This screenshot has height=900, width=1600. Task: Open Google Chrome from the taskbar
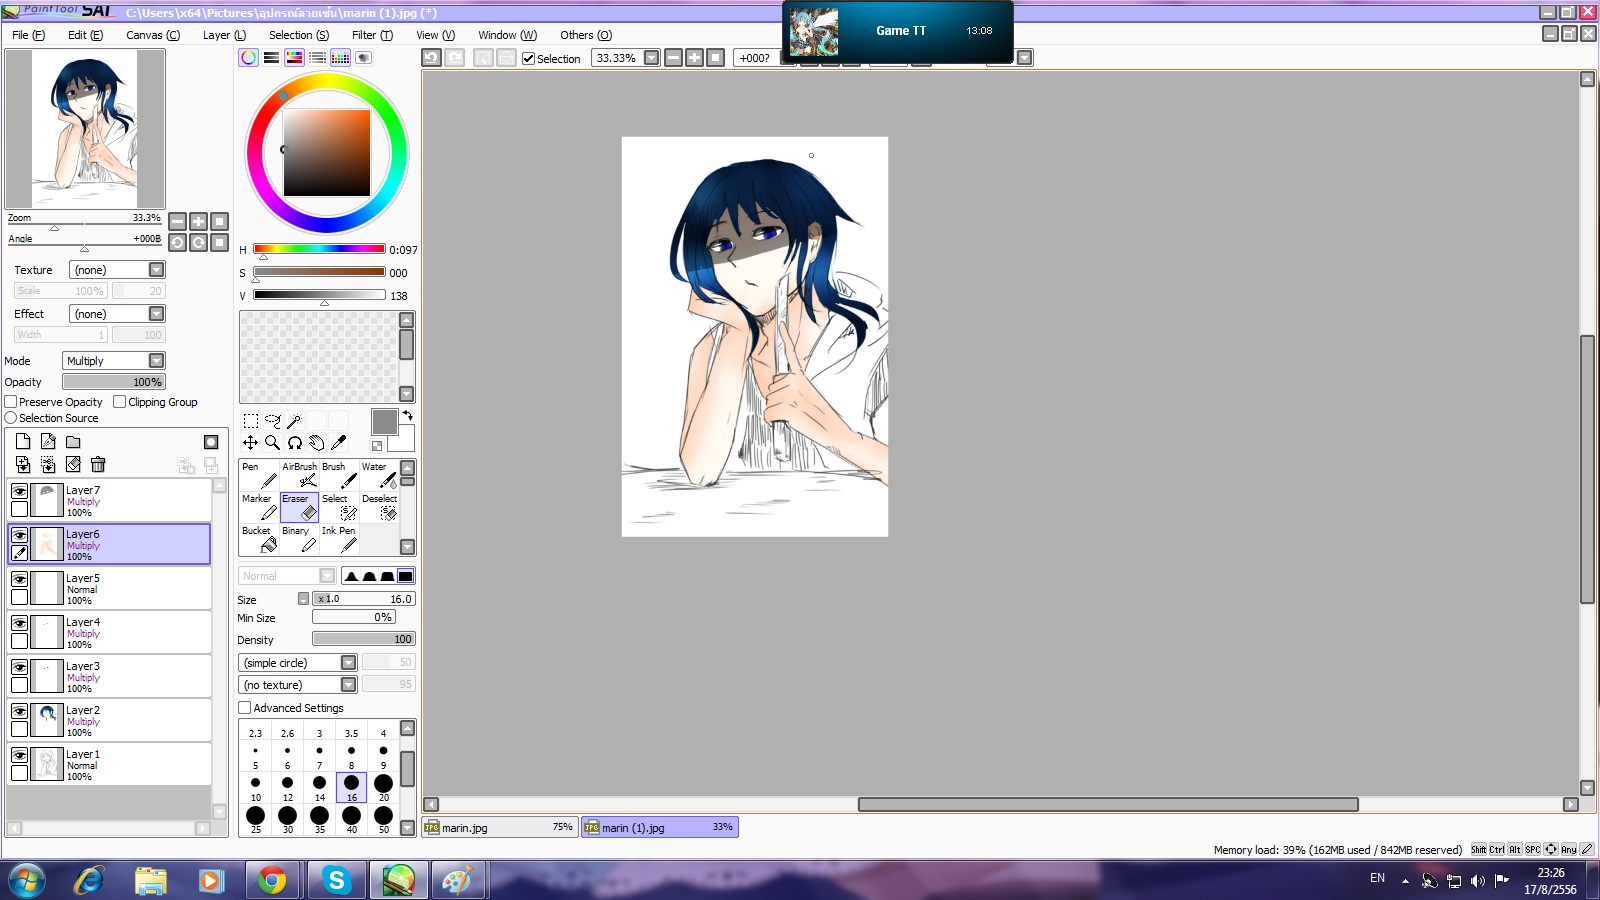tap(272, 880)
